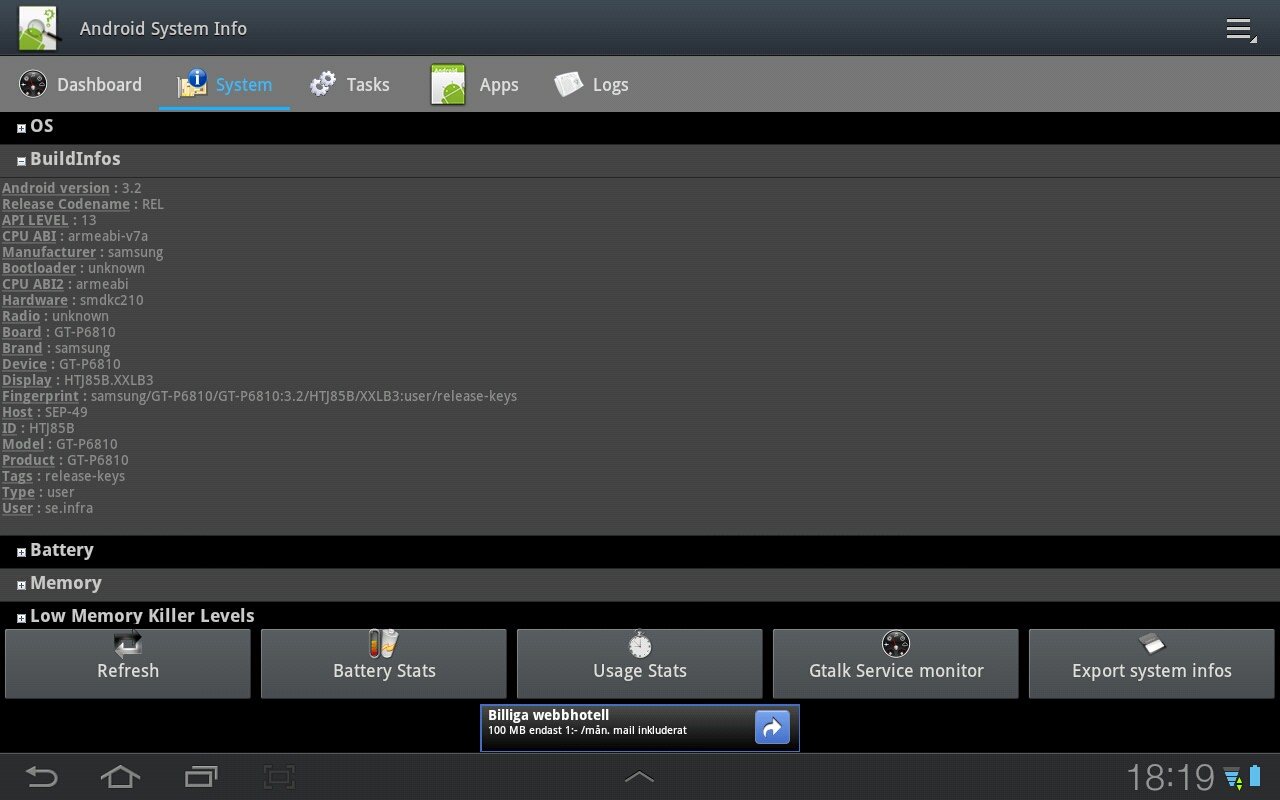Click the Bootloader label

(39, 268)
